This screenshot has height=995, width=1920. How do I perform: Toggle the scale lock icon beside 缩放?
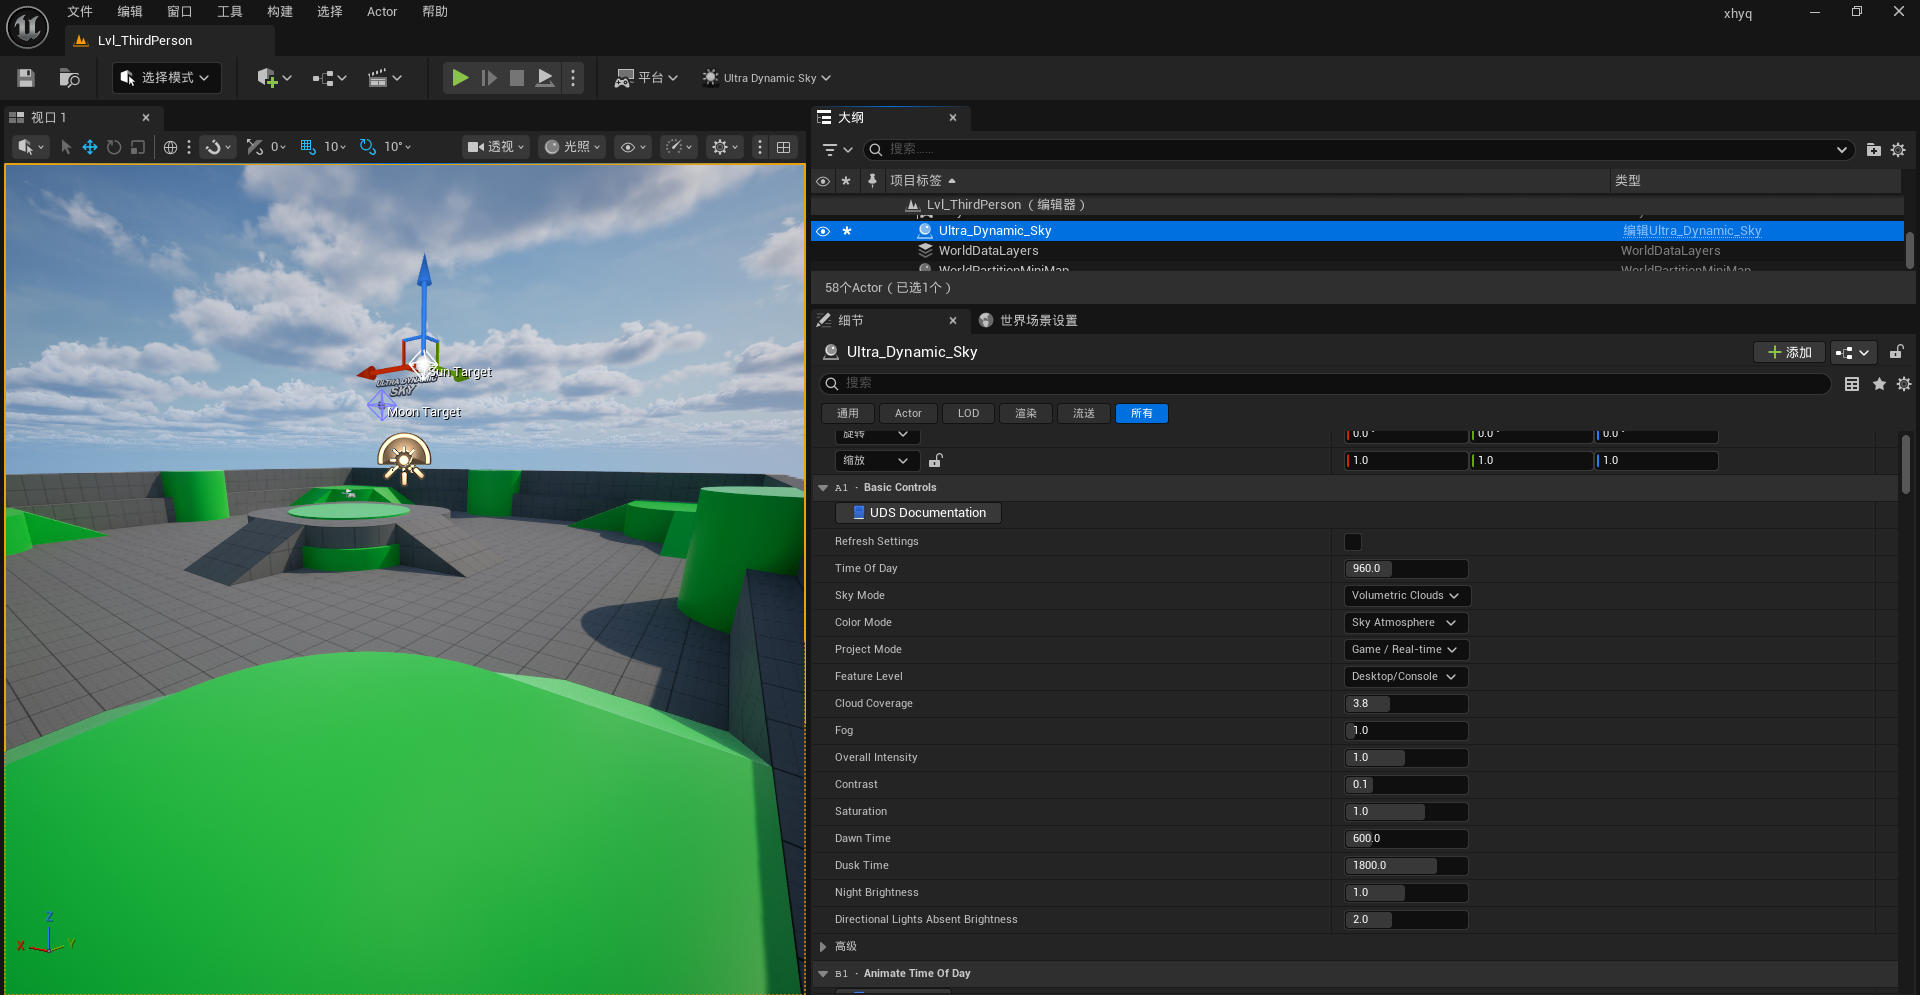(935, 461)
